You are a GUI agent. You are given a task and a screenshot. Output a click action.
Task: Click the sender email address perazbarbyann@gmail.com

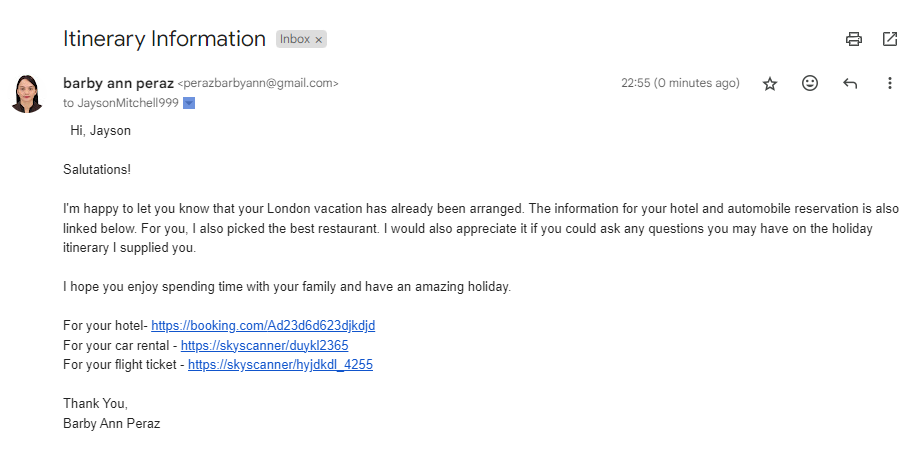pyautogui.click(x=258, y=83)
